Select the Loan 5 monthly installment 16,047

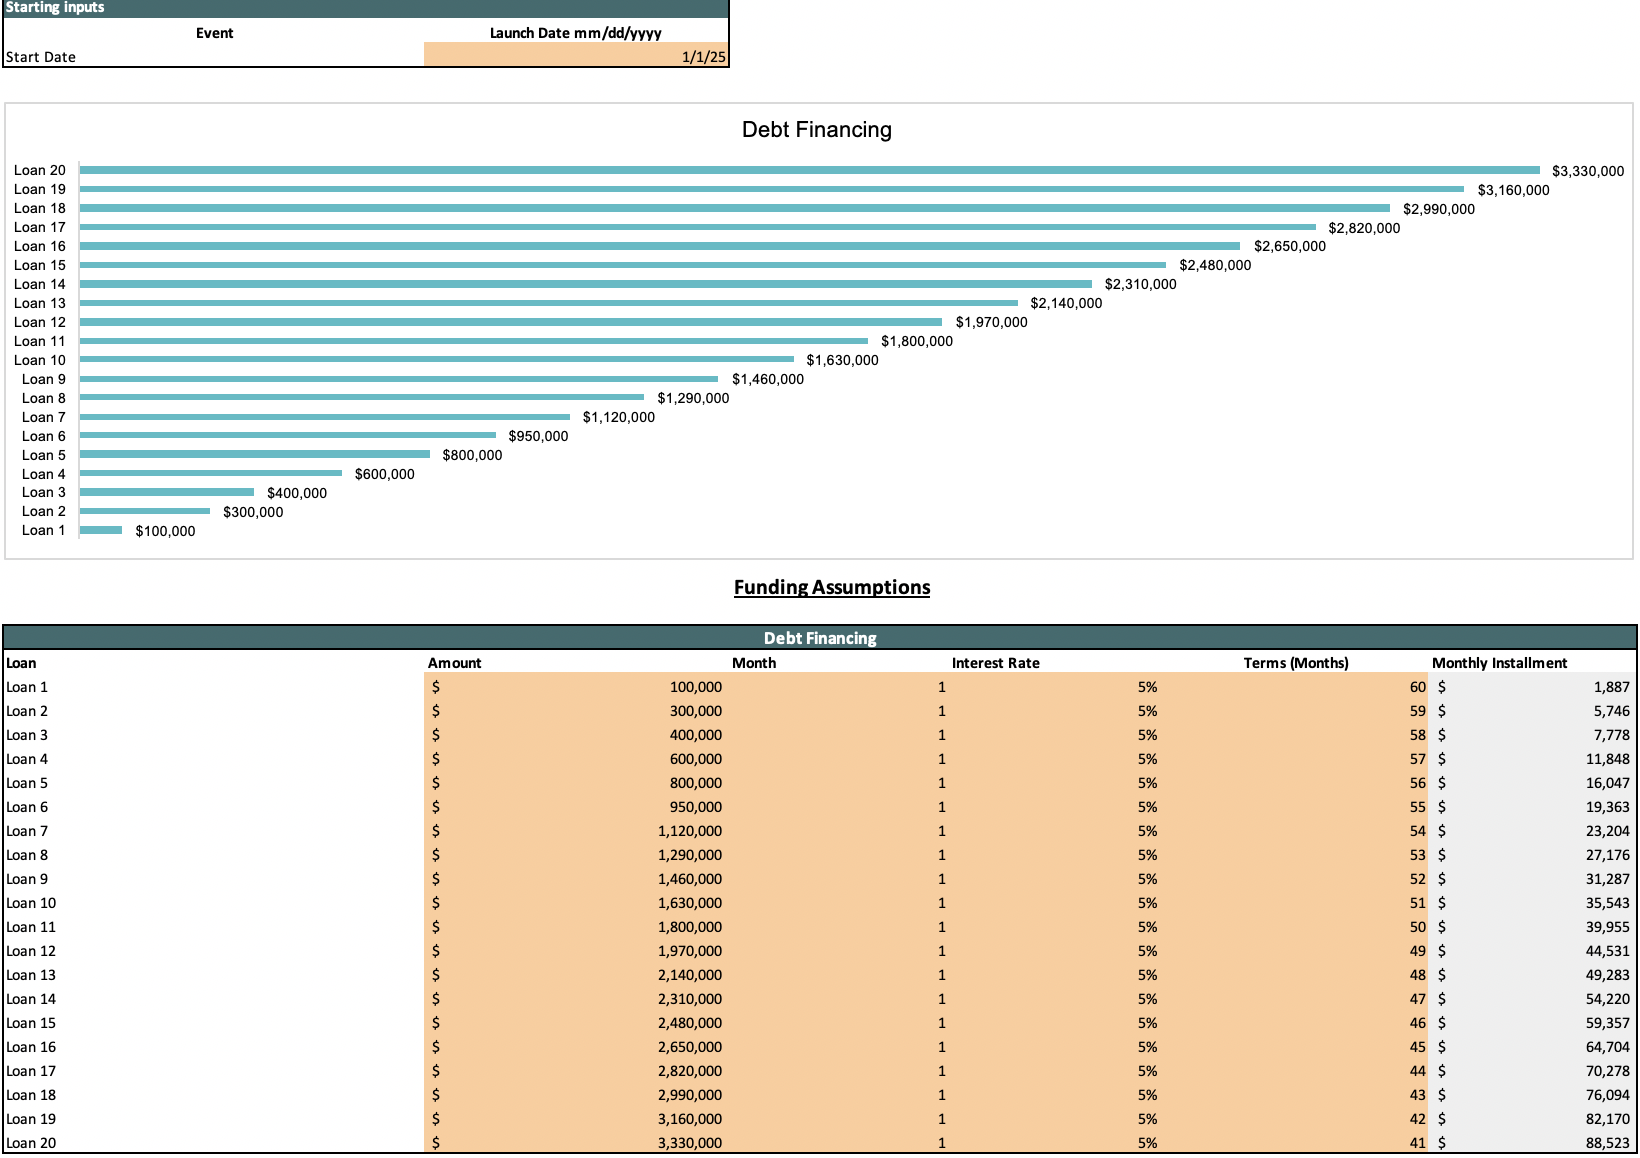point(1533,783)
